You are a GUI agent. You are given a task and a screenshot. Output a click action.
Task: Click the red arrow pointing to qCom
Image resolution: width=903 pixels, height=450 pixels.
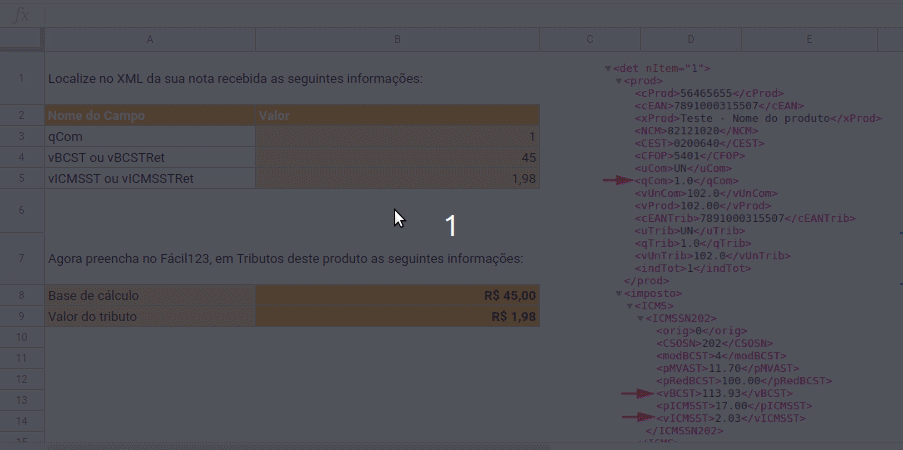coord(618,181)
